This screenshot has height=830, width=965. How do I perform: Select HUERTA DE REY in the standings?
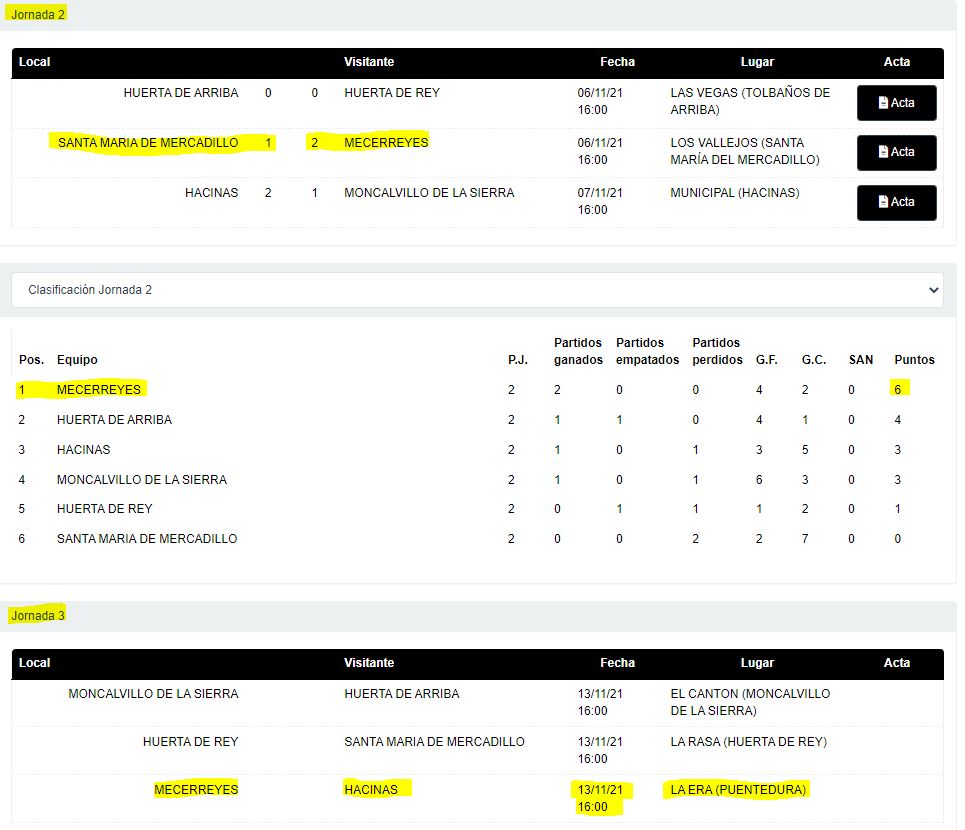coord(105,509)
